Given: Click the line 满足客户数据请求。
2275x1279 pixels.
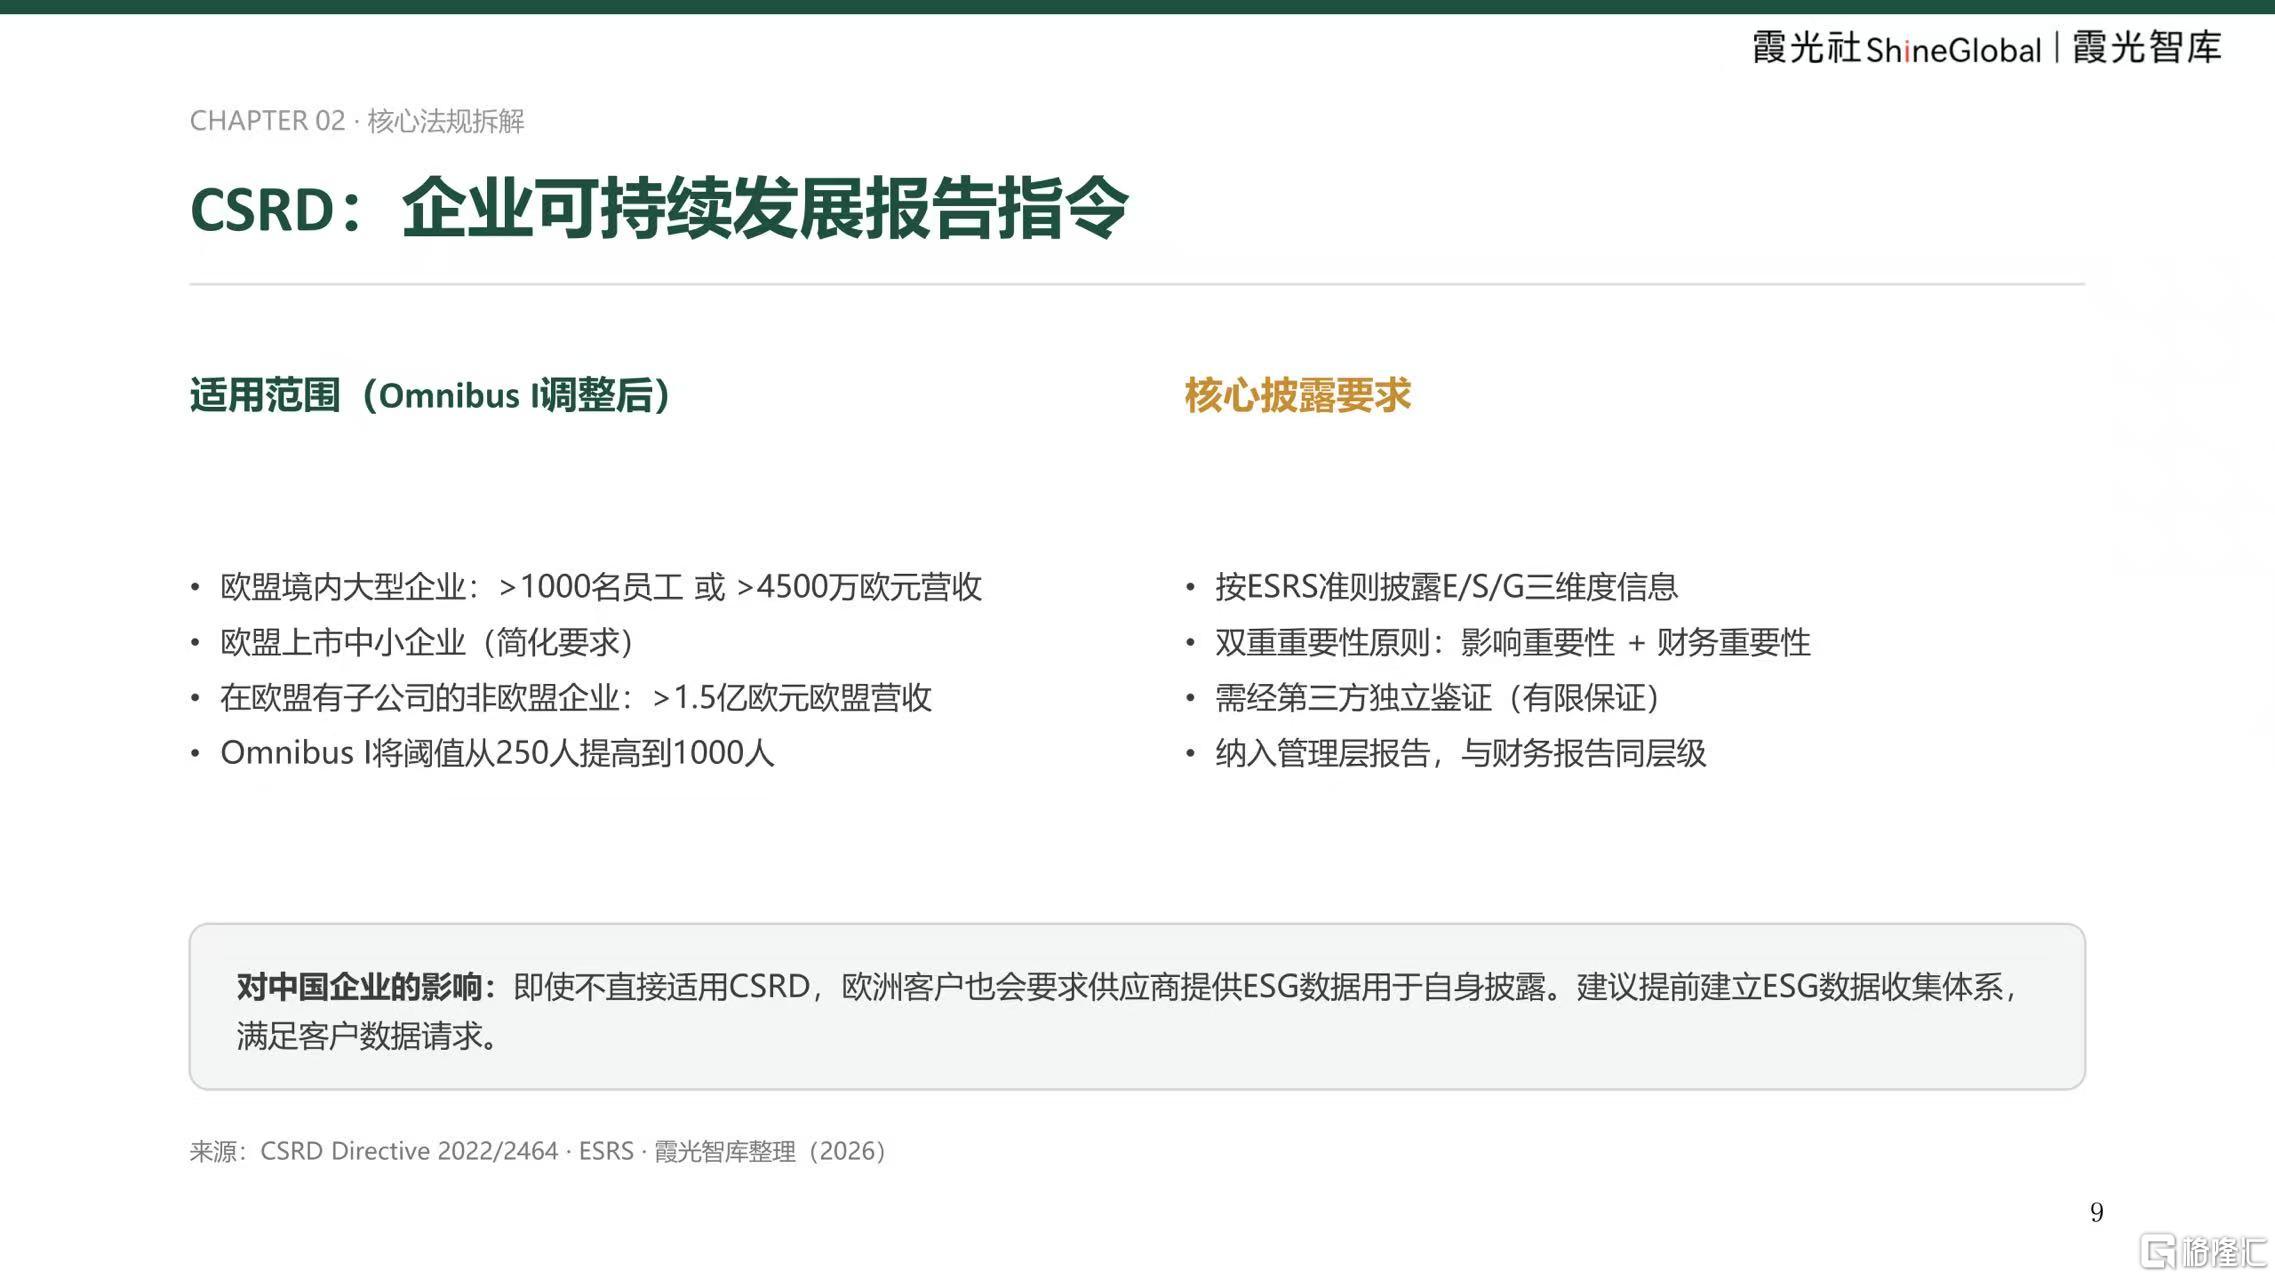Looking at the screenshot, I should coord(367,1036).
